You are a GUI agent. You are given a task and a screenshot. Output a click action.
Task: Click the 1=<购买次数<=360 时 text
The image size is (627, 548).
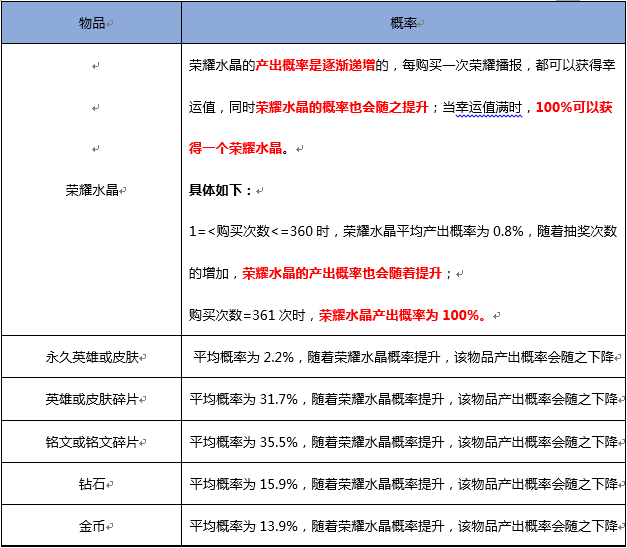pos(262,231)
